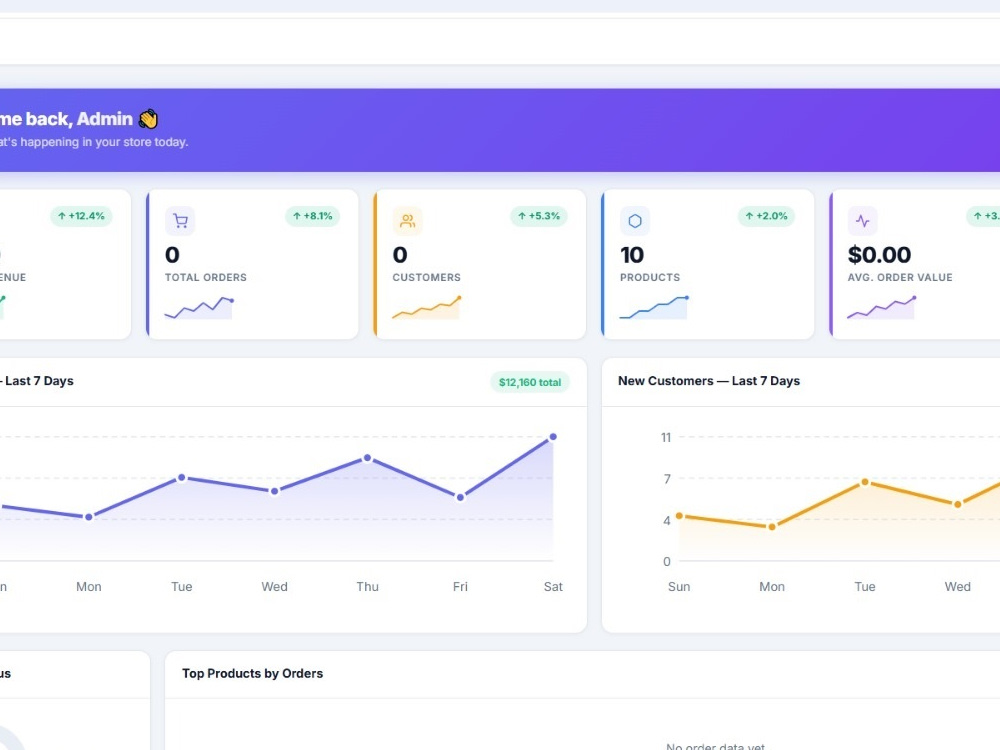Viewport: 1000px width, 750px height.
Task: Click the Mon data point on revenue chart
Action: [89, 517]
